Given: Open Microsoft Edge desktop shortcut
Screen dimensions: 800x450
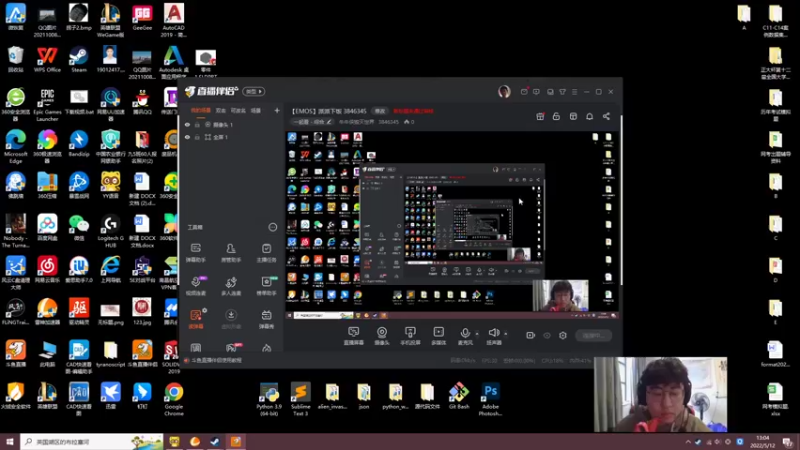Looking at the screenshot, I should [15, 146].
